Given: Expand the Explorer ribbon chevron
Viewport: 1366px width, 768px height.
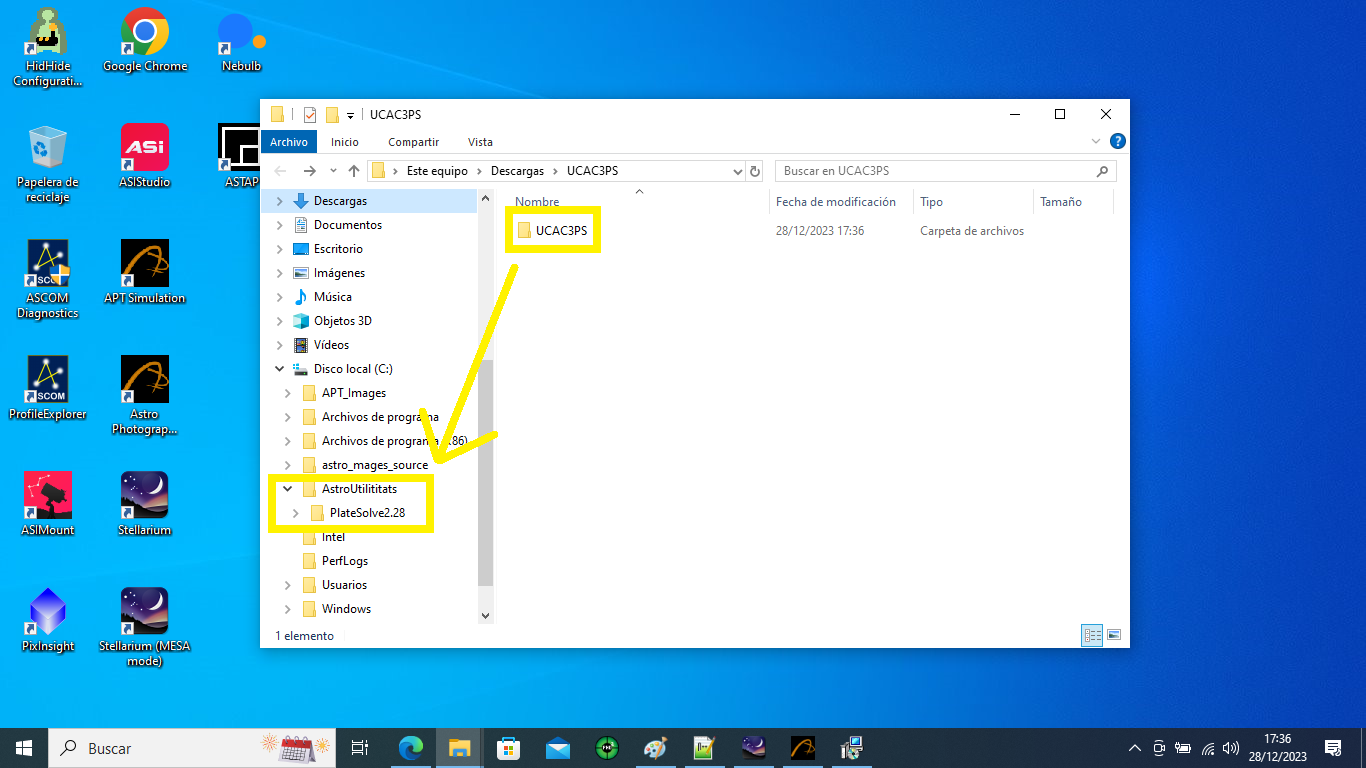Looking at the screenshot, I should [x=1096, y=142].
